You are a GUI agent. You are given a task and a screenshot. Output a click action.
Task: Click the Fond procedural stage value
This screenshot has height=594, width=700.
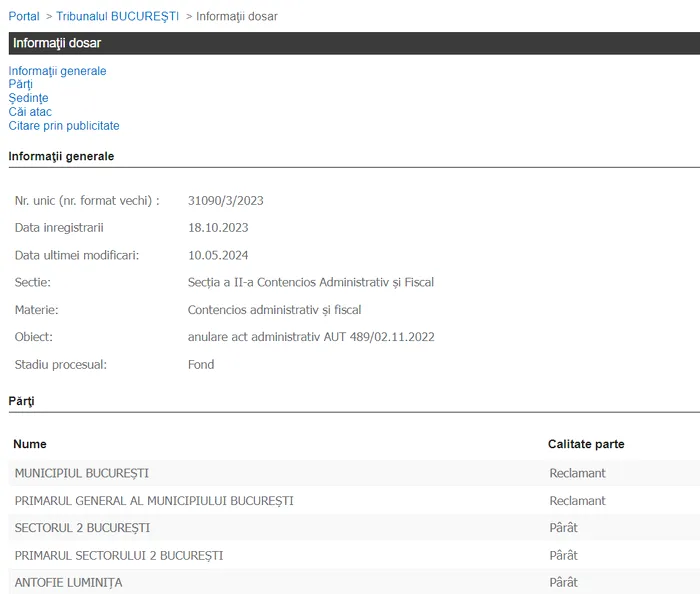[x=201, y=365]
